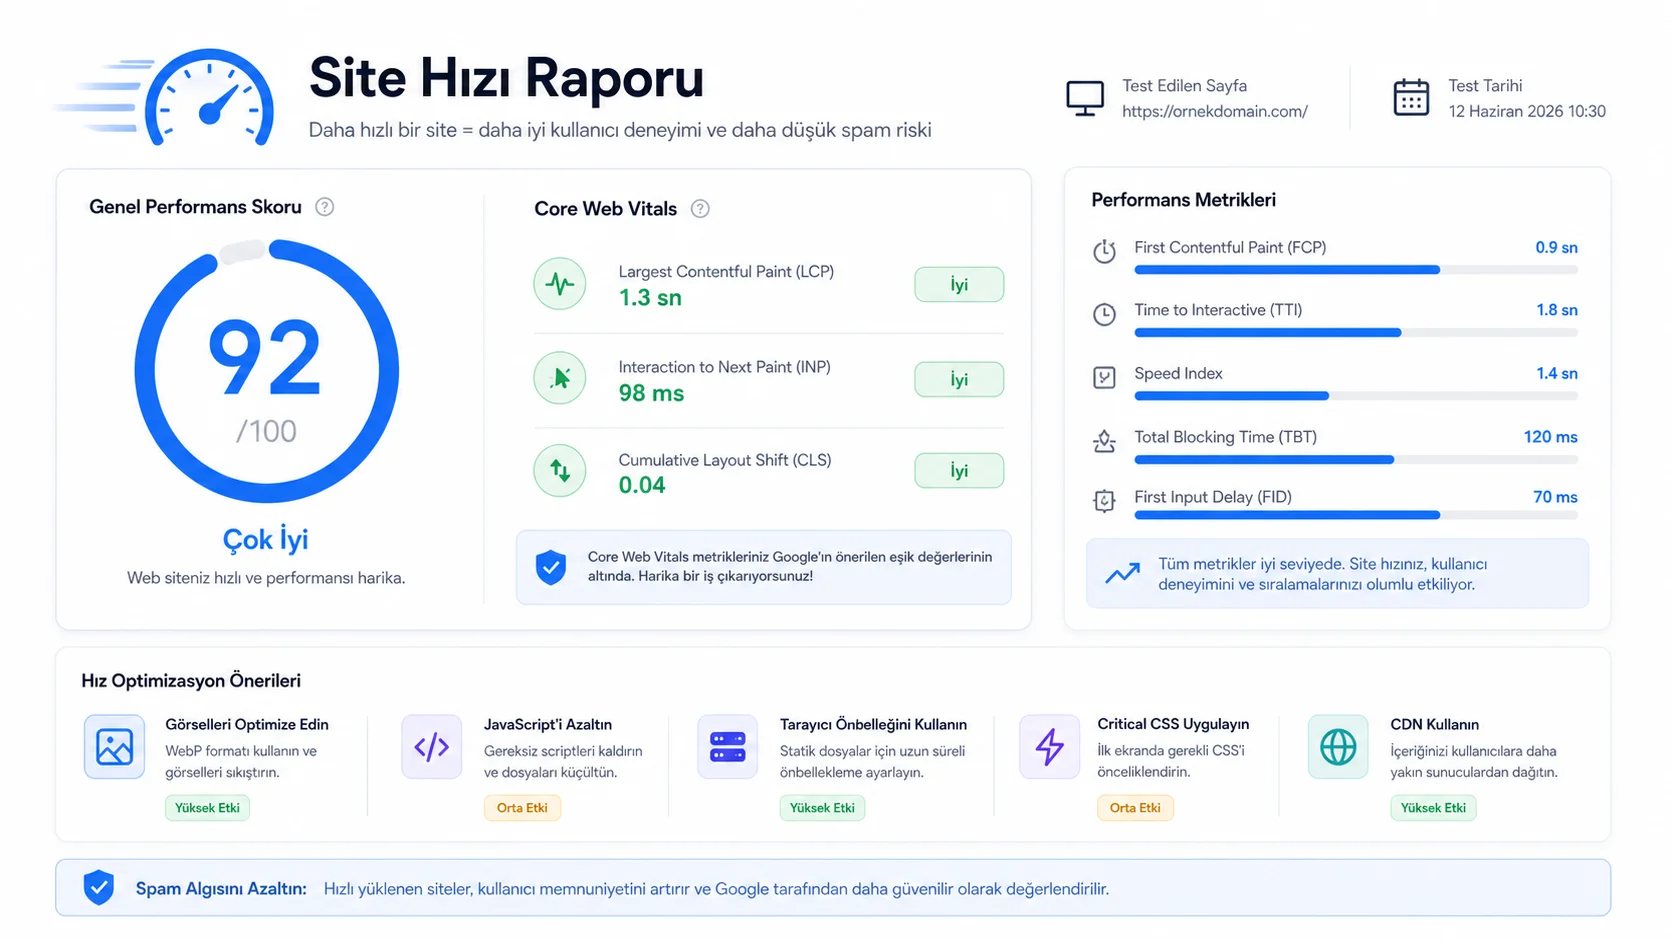The height and width of the screenshot is (941, 1672).
Task: Click Orta Etki tag under Critical CSS Uygulayın
Action: pos(1135,808)
